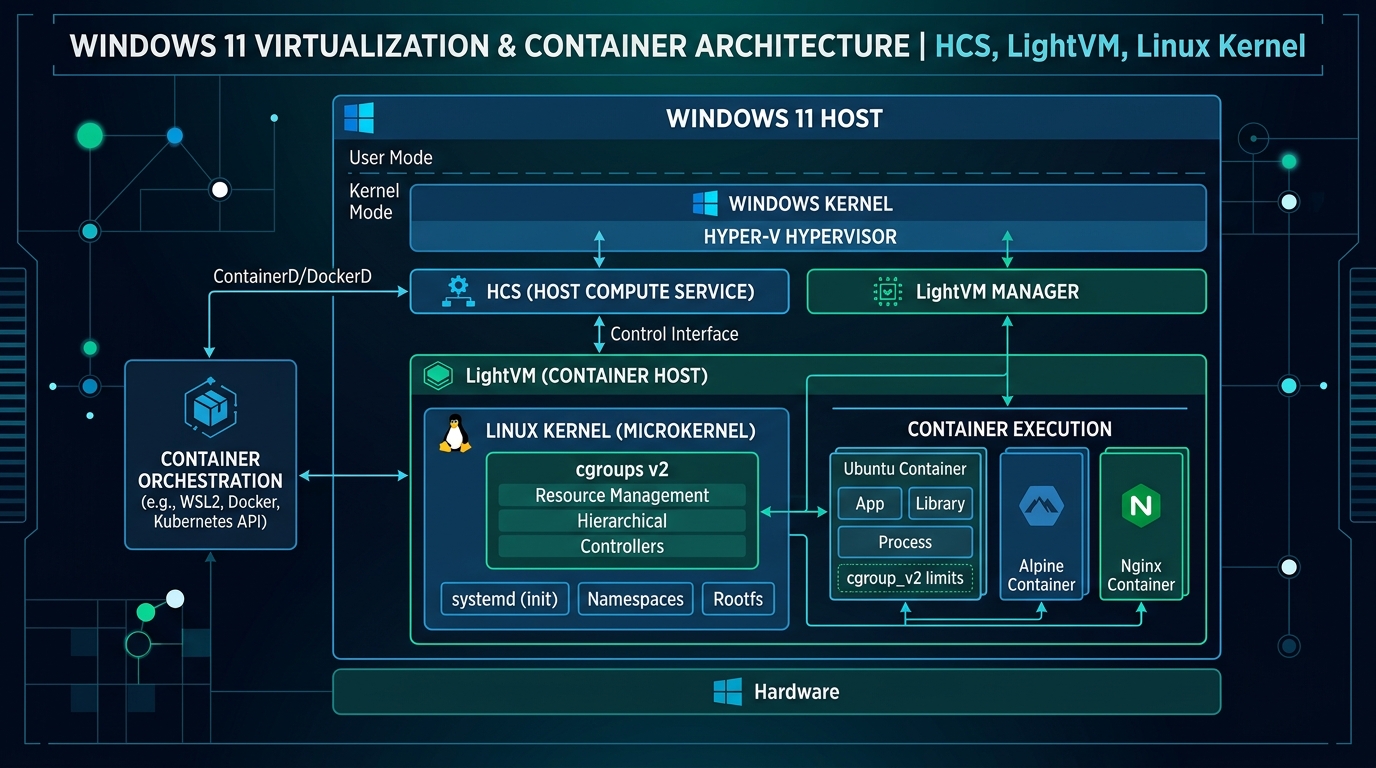The image size is (1376, 768).
Task: Click the Windows logo beside Windows 11 Host
Action: (358, 118)
